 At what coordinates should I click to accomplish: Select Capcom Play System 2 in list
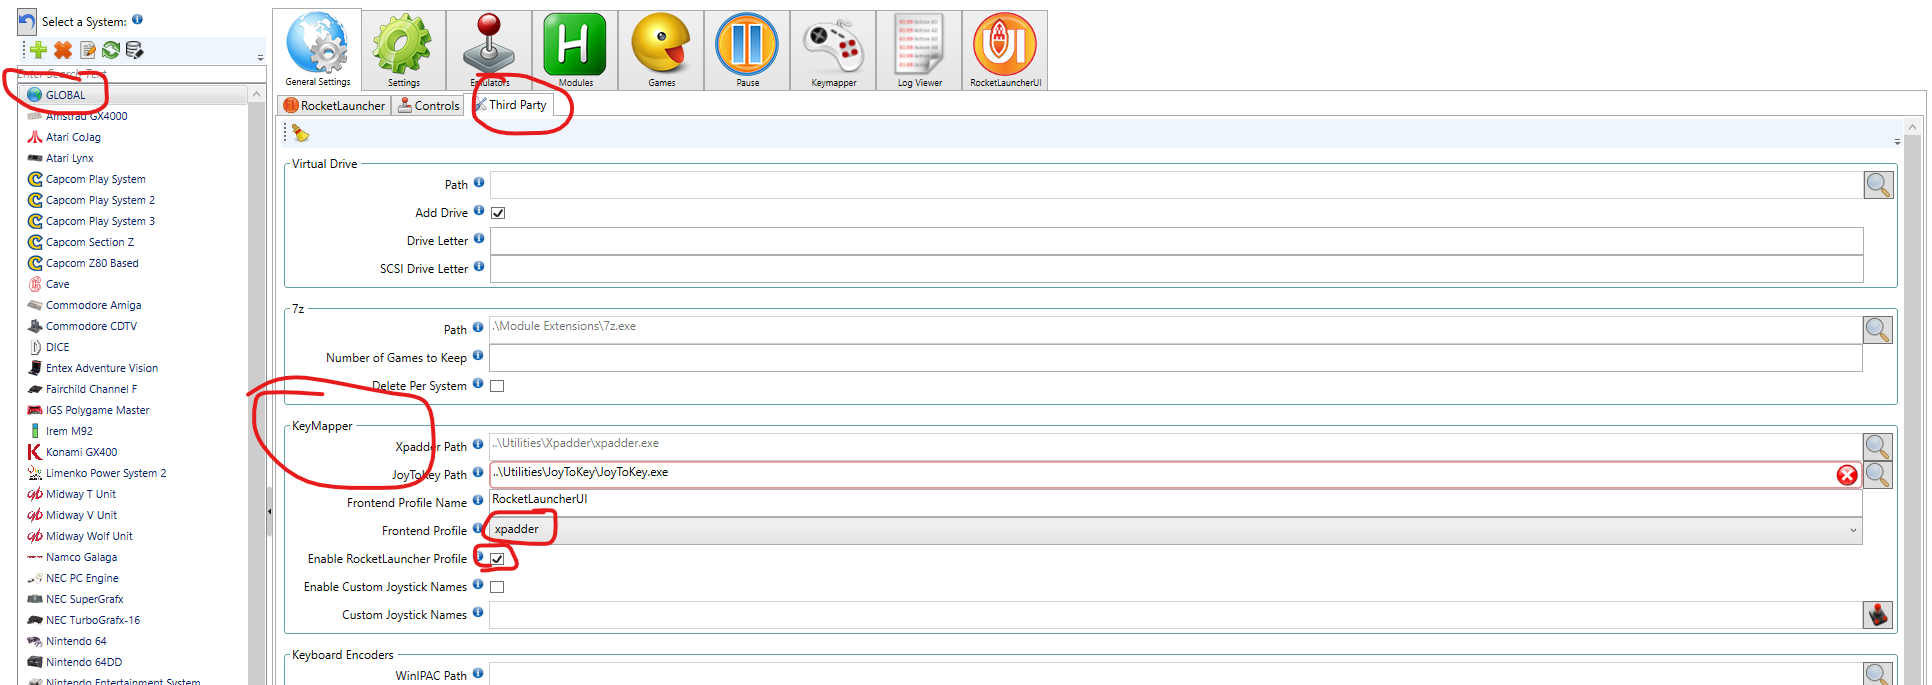click(100, 200)
